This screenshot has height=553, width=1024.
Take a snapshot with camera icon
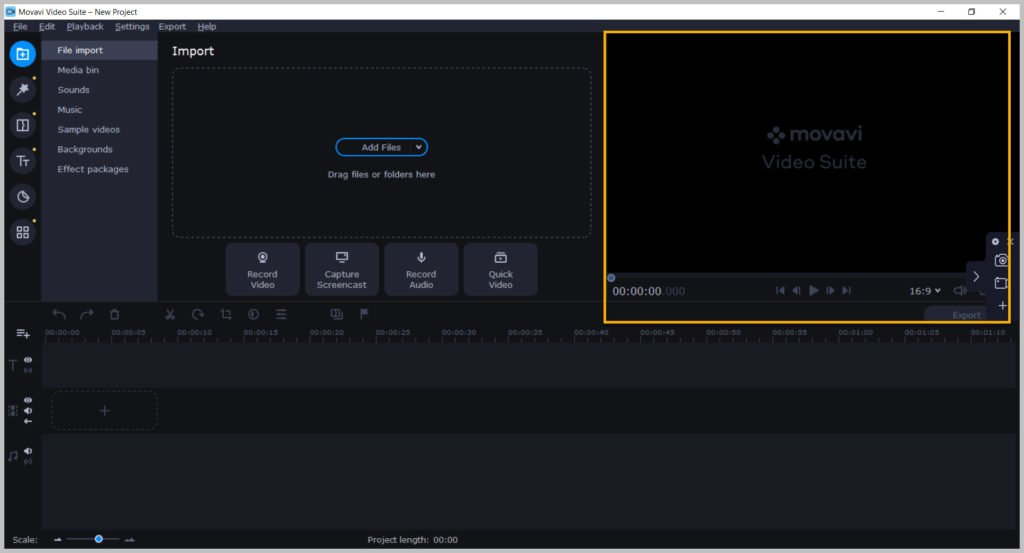pos(1000,261)
